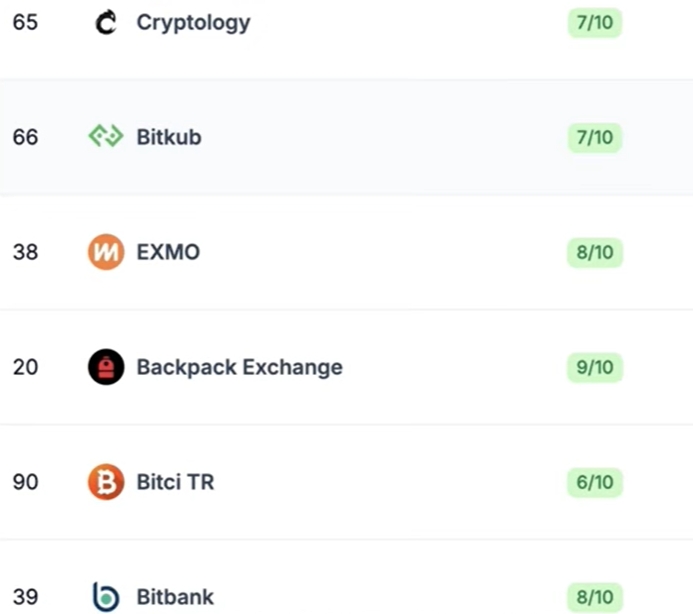Click the orange EXMO logo icon

click(106, 252)
